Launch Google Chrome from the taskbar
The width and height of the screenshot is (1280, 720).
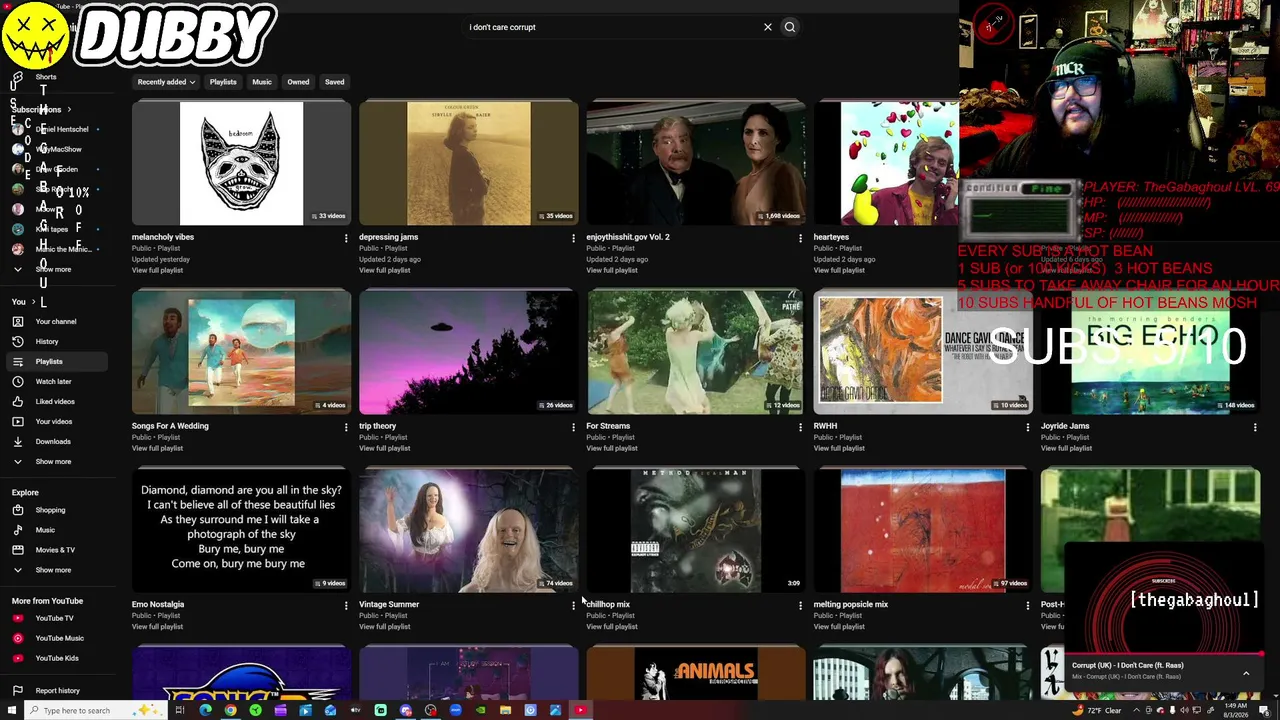[230, 710]
